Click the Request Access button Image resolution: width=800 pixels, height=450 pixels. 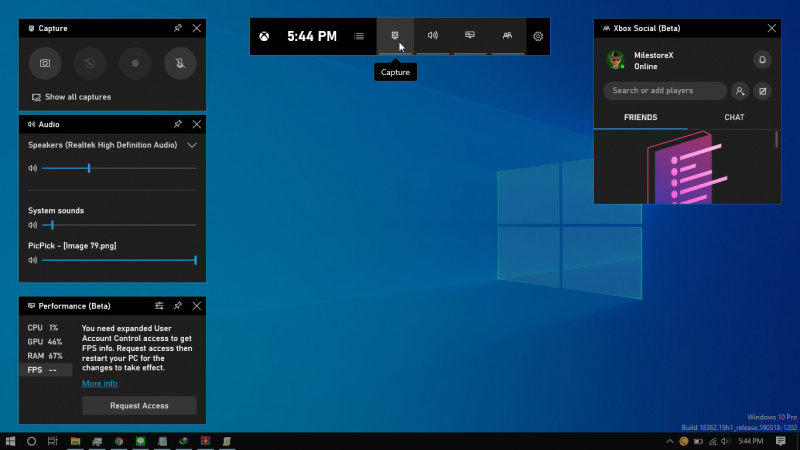point(139,406)
